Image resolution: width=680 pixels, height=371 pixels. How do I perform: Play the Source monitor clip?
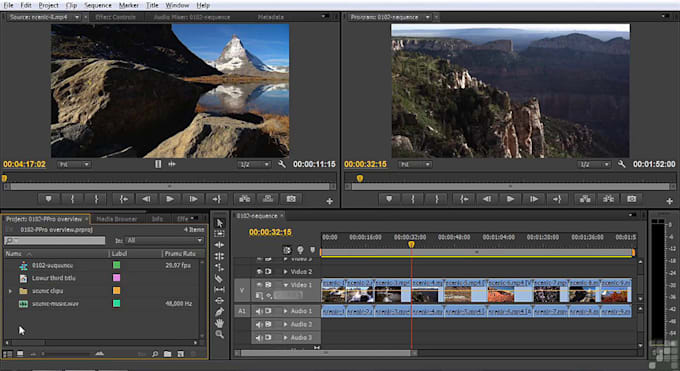170,199
